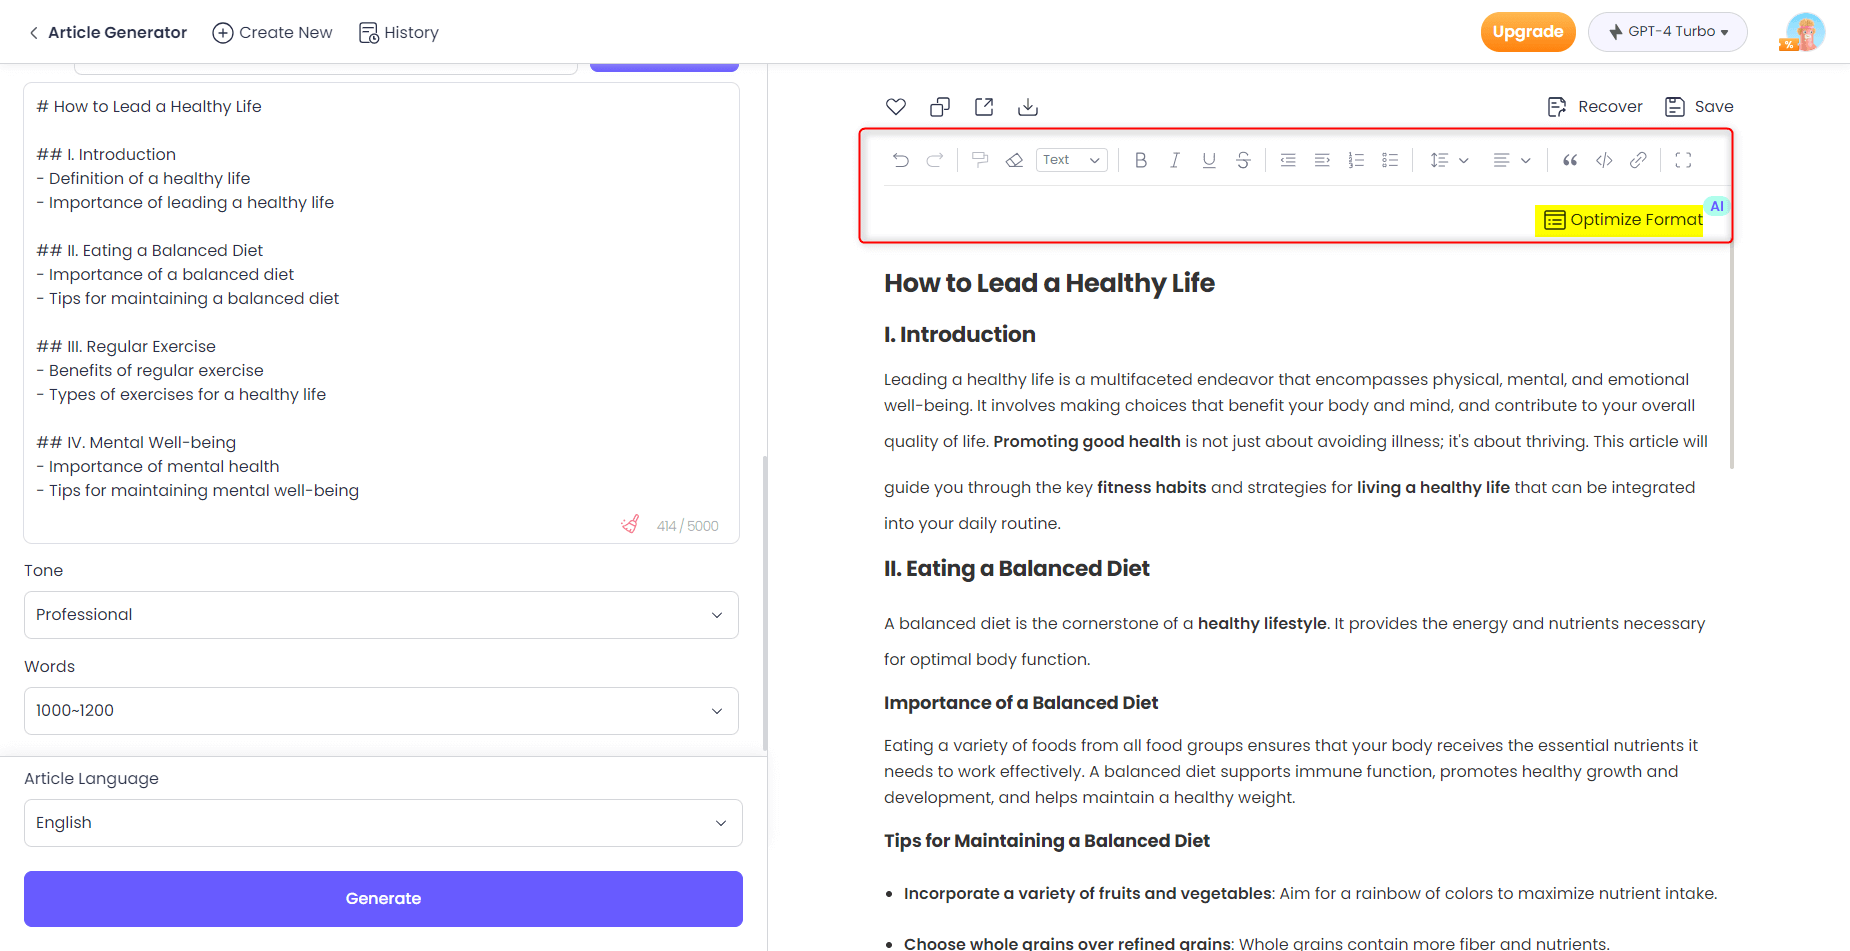
Task: Click Recover button
Action: tap(1594, 107)
